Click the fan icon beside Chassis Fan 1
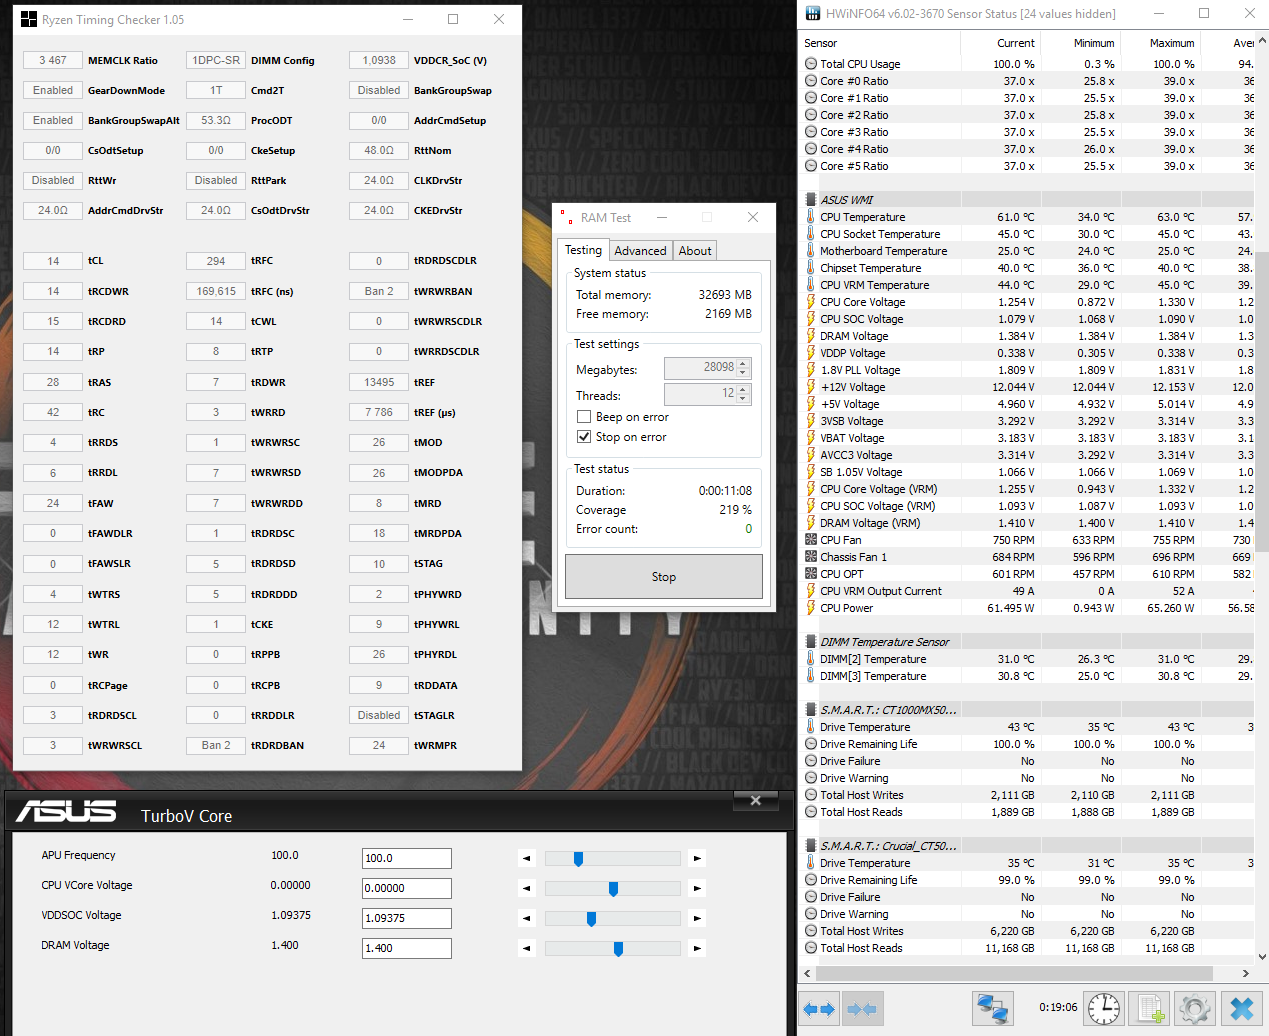Screen dimensions: 1269x1036 pyautogui.click(x=811, y=557)
